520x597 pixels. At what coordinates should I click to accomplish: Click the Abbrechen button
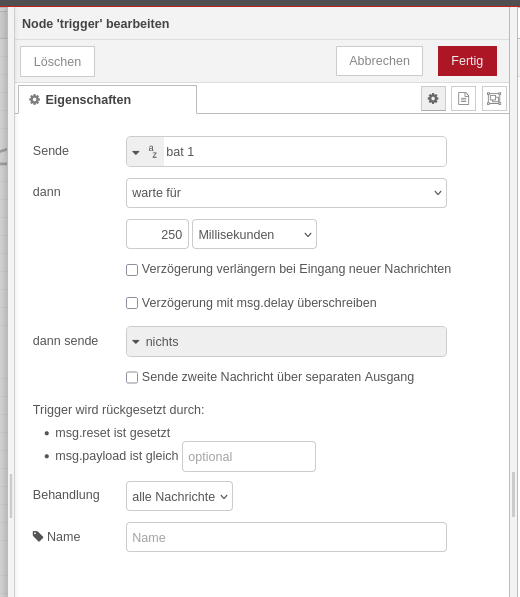point(379,61)
